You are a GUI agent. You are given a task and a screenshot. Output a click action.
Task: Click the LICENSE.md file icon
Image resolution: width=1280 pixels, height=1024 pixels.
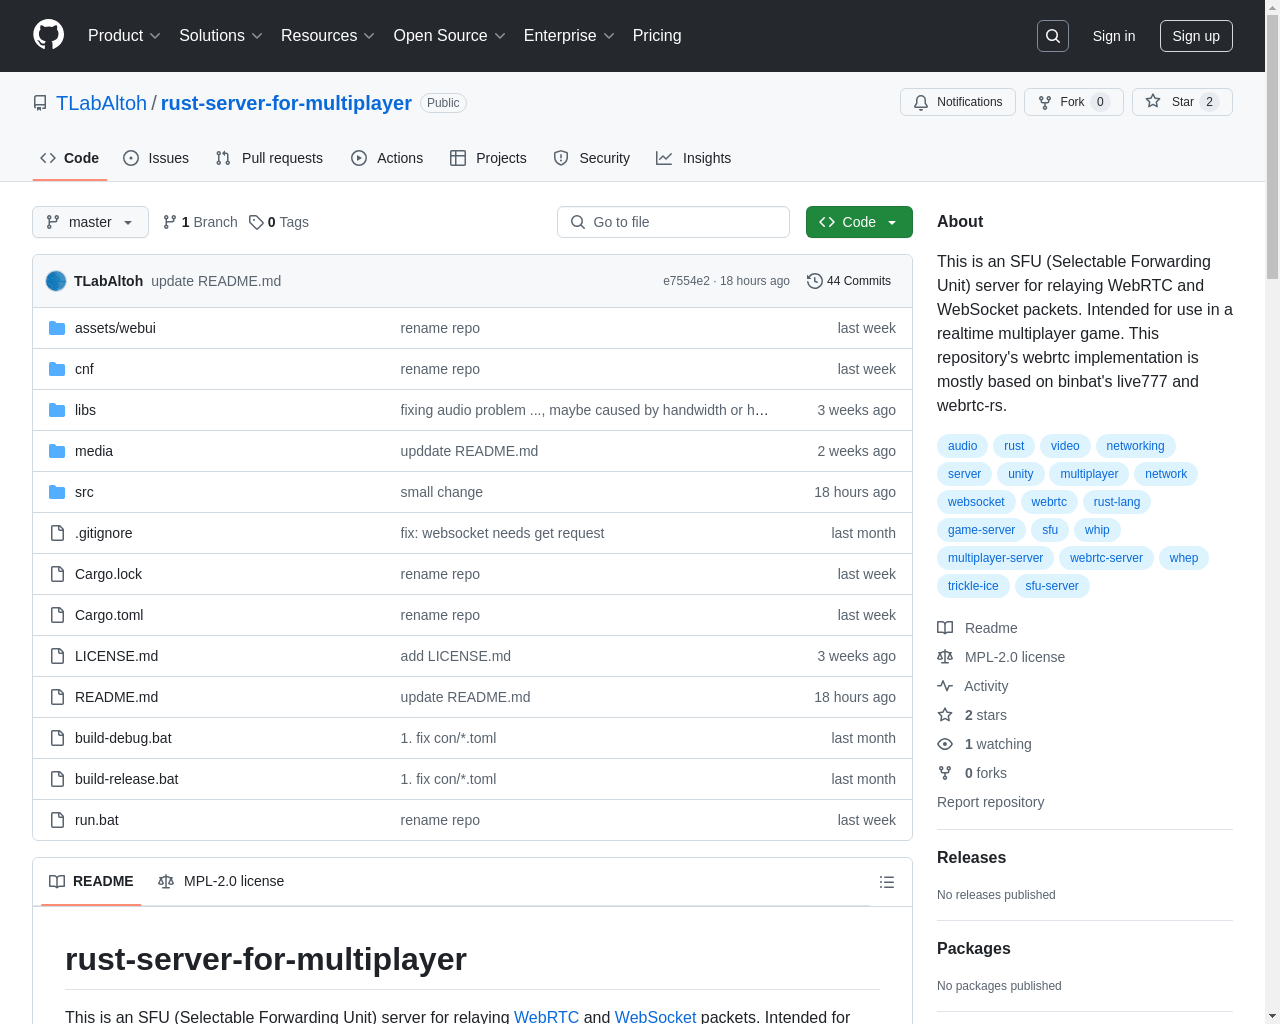[x=57, y=656]
